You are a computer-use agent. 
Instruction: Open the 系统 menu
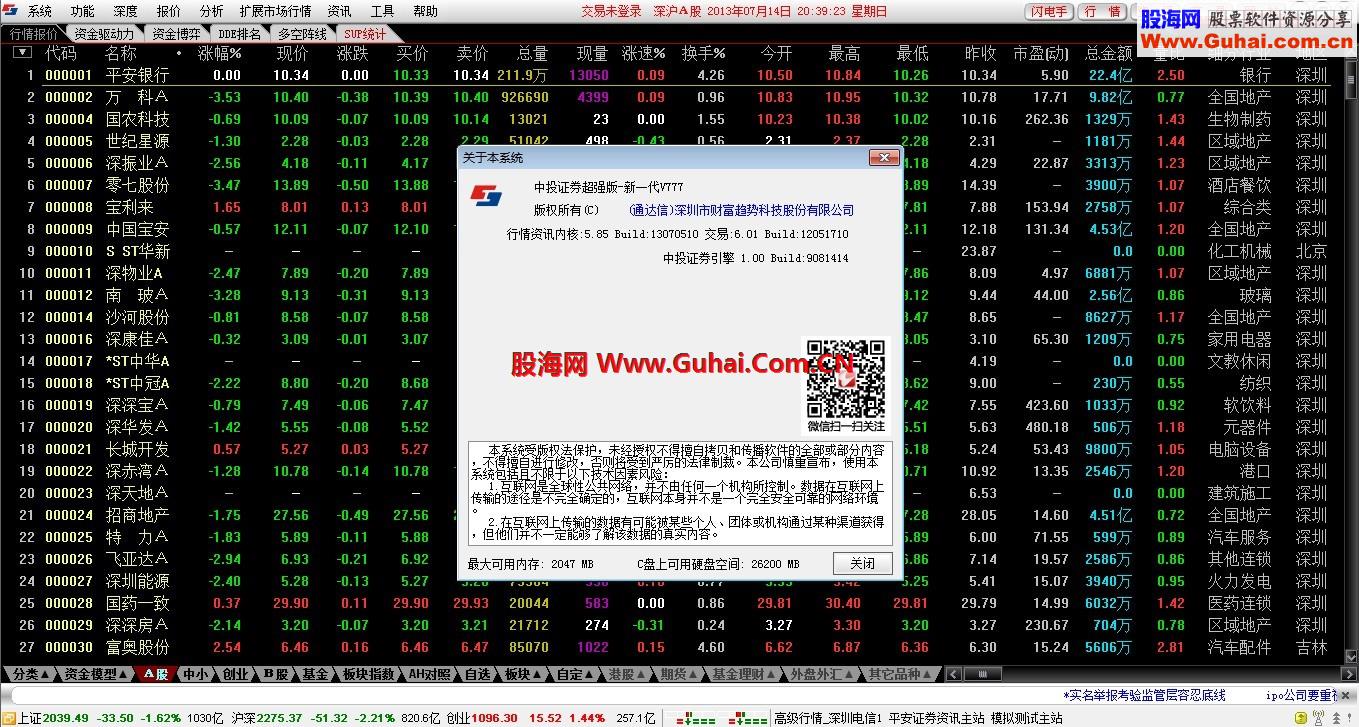click(x=40, y=11)
